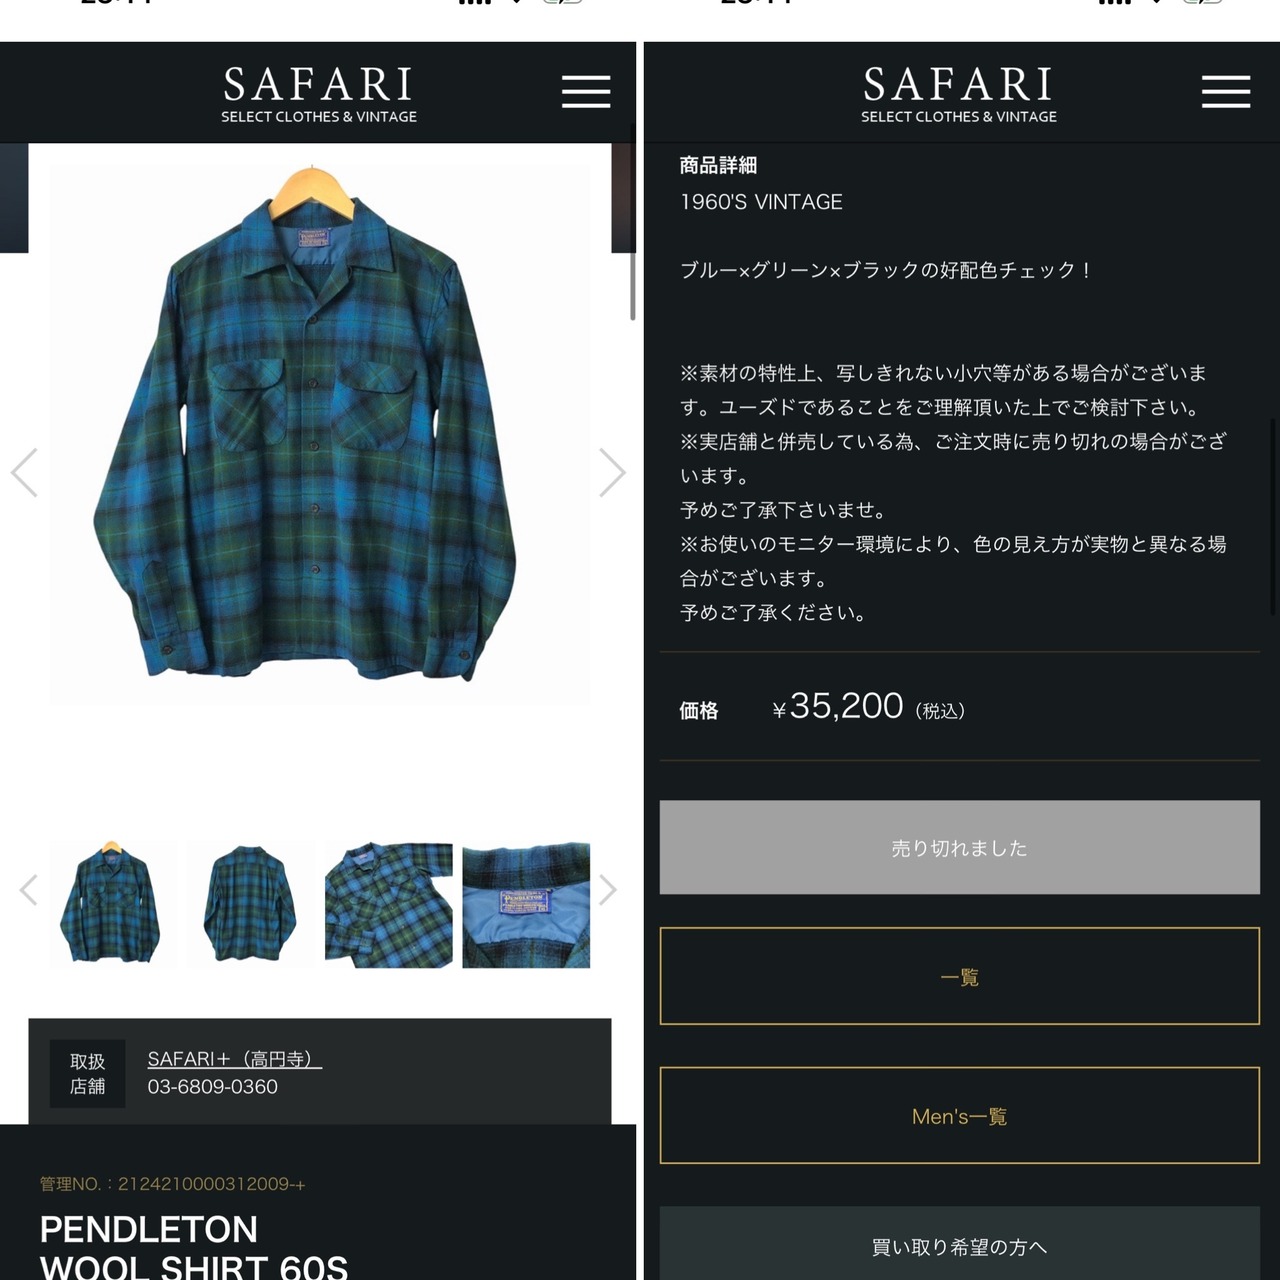Show previous product image with left arrow
Screen dimensions: 1280x1280
tap(24, 473)
